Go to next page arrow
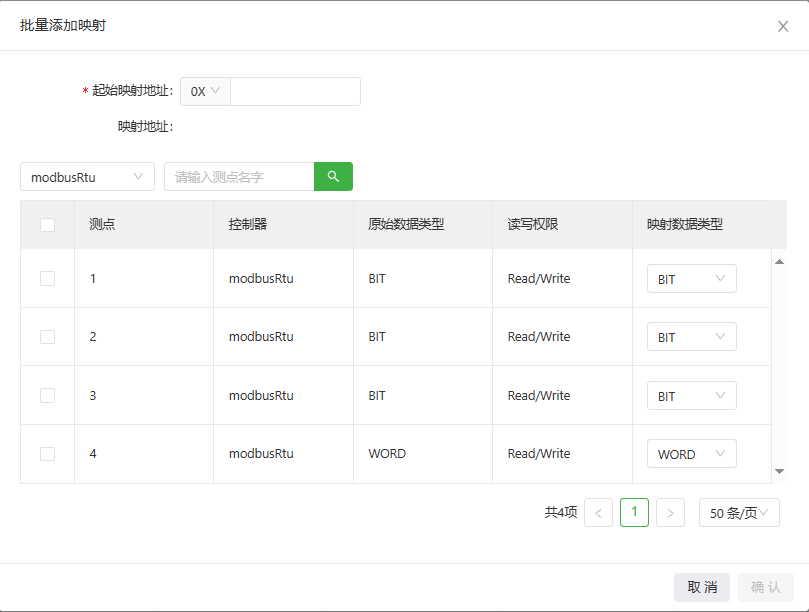The width and height of the screenshot is (809, 612). click(x=670, y=512)
